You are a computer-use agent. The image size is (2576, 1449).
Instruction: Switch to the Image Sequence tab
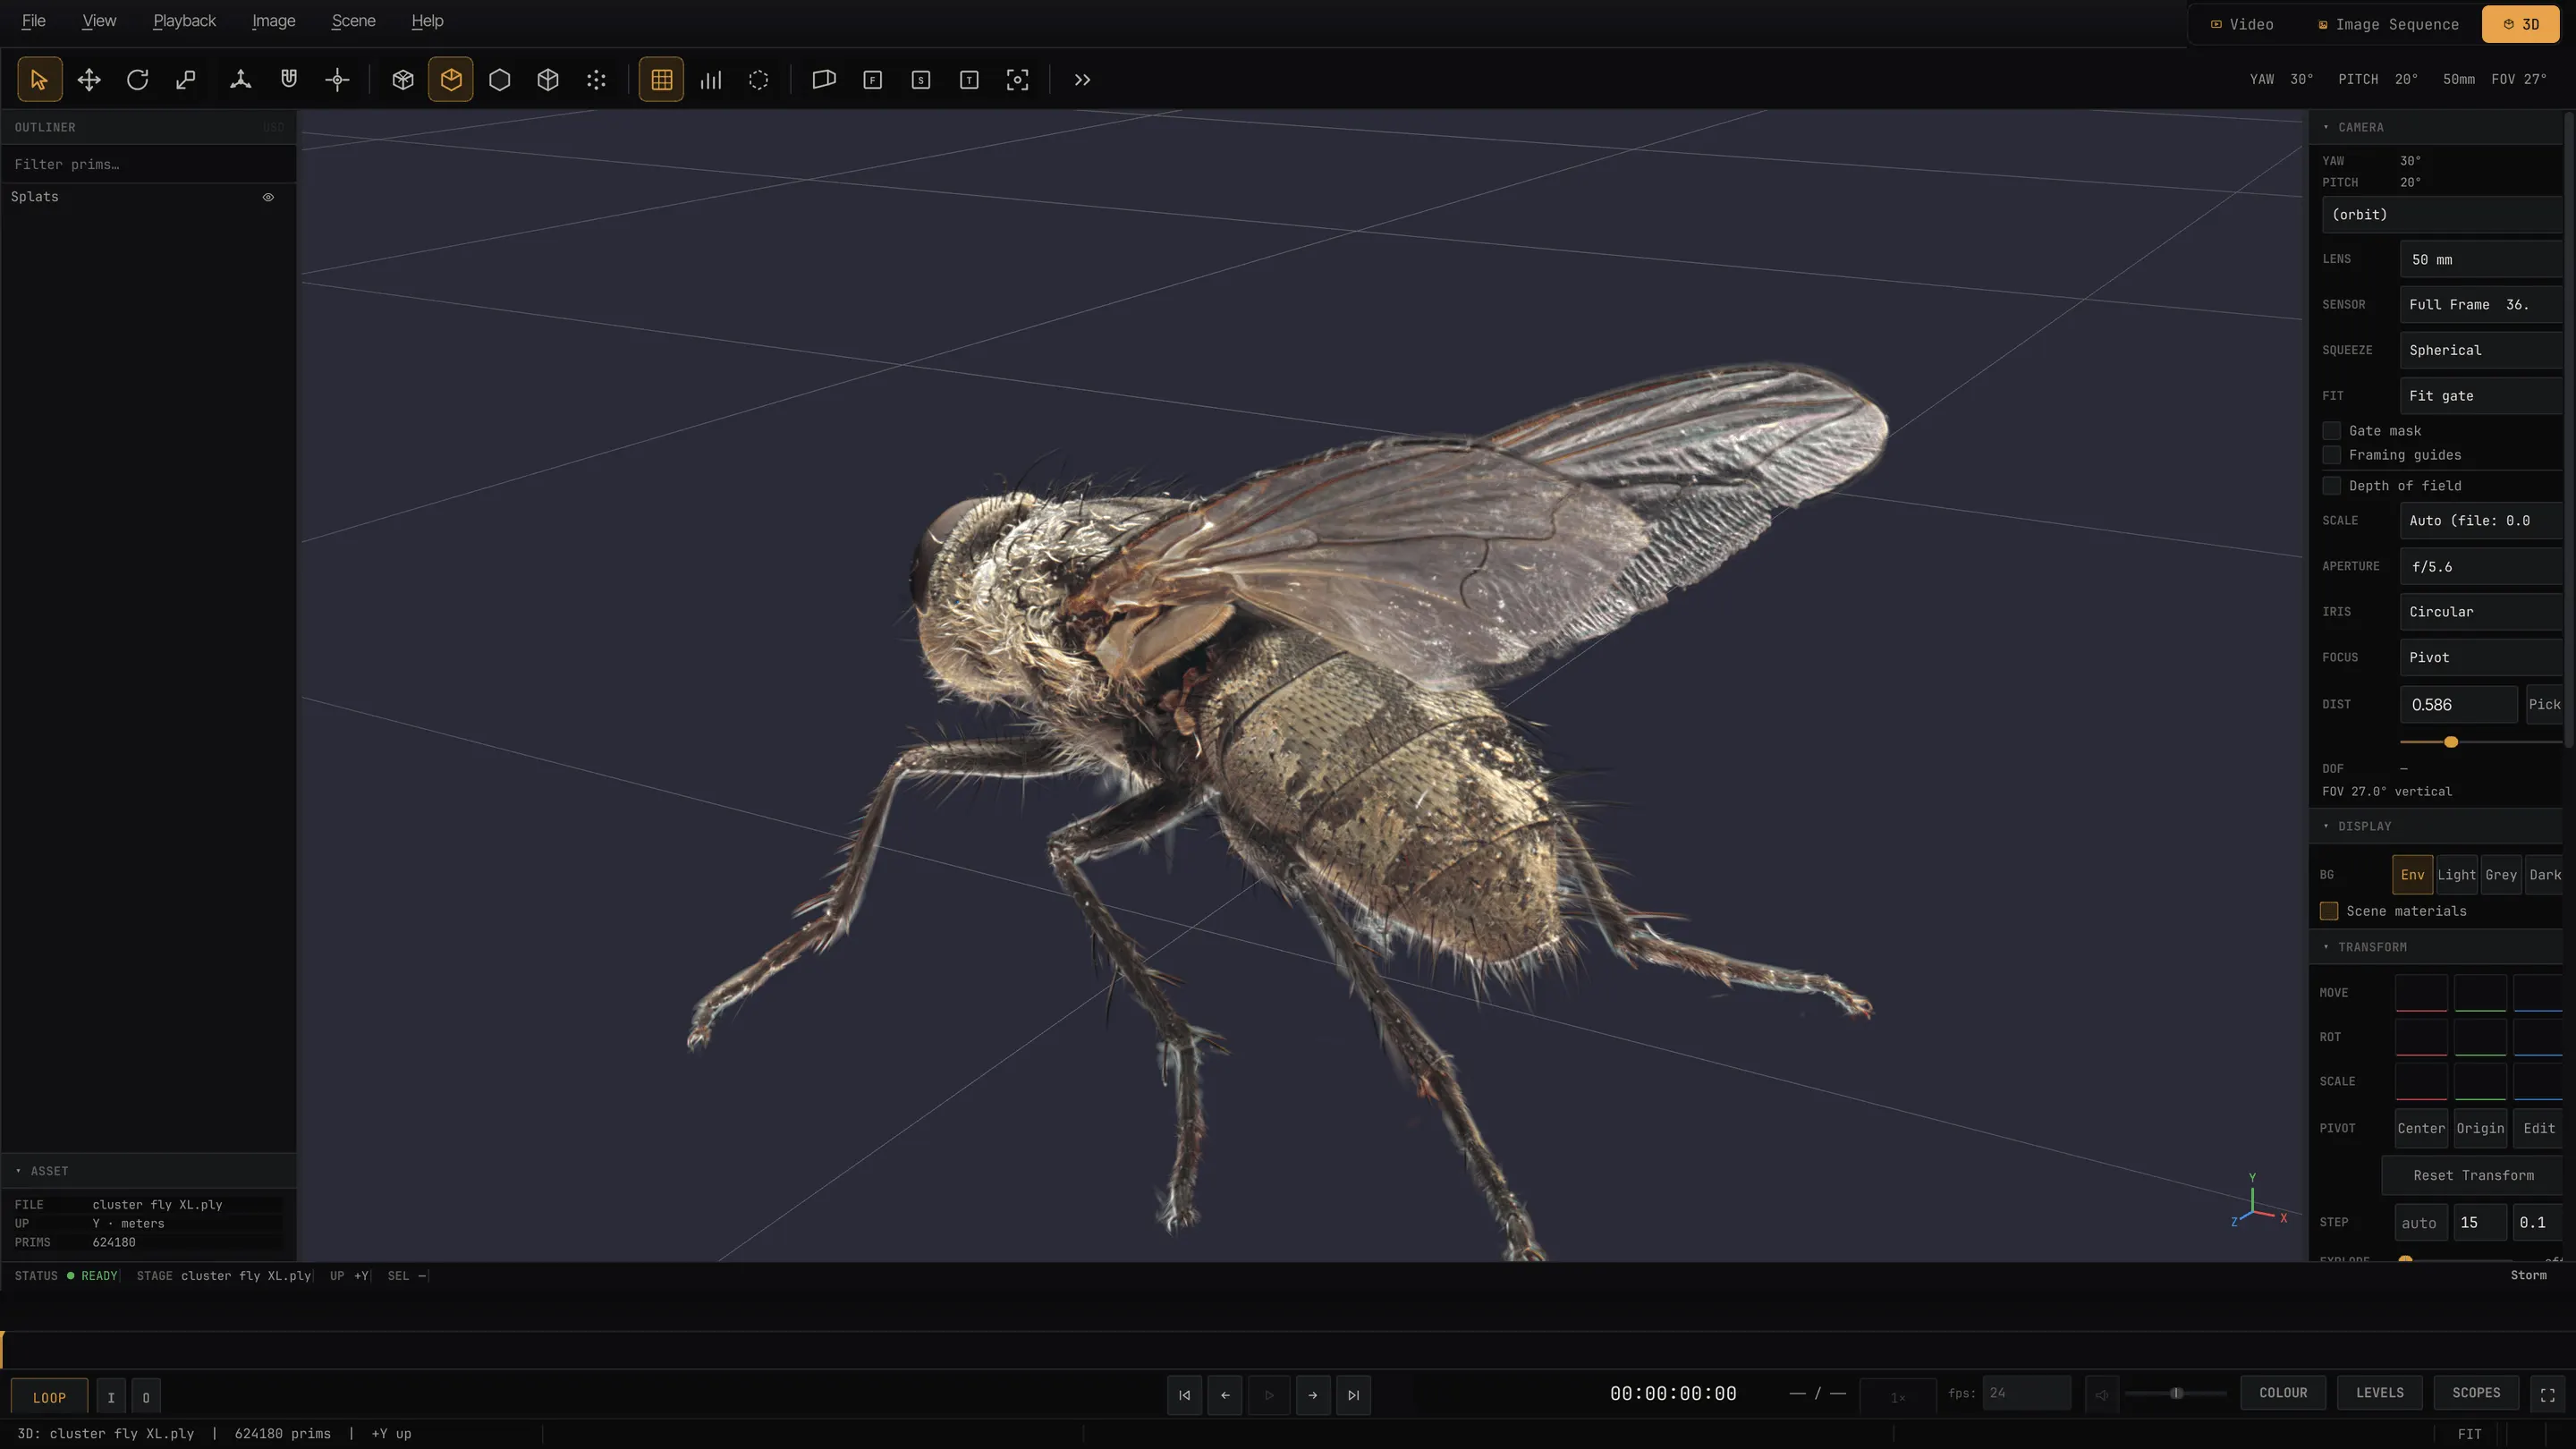pyautogui.click(x=2388, y=24)
